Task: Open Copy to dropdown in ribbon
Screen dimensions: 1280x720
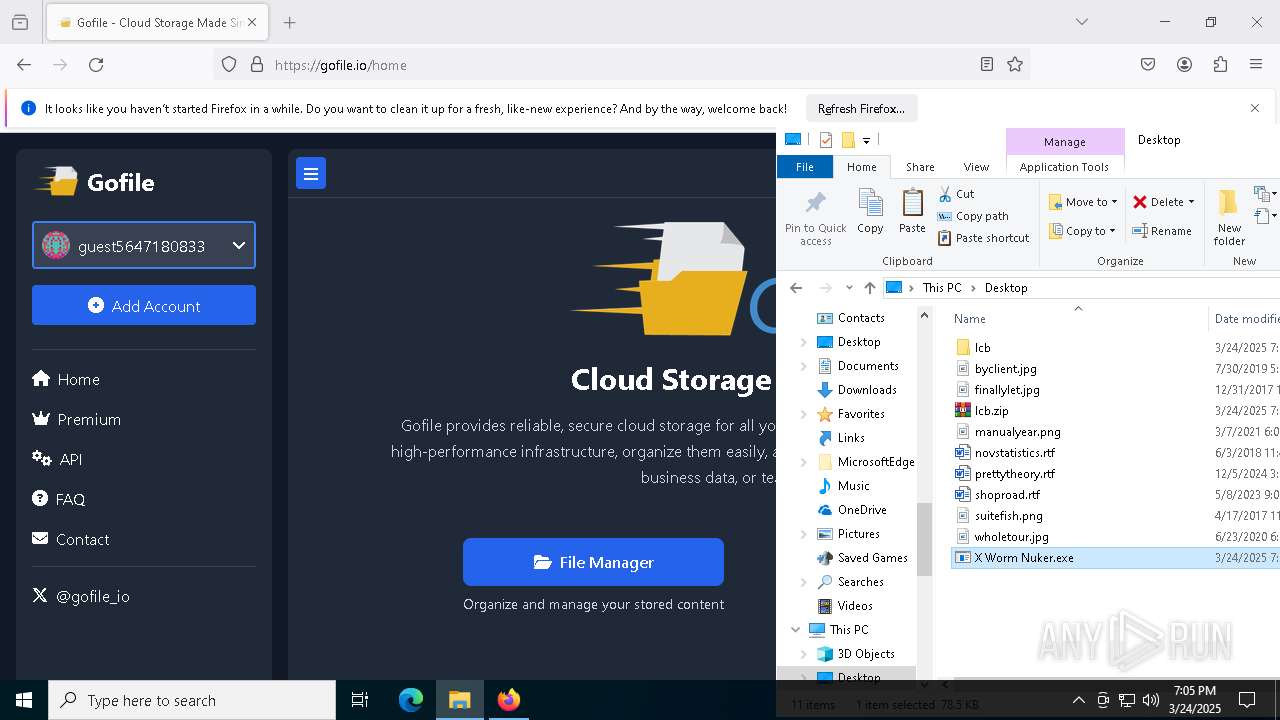Action: click(1083, 231)
